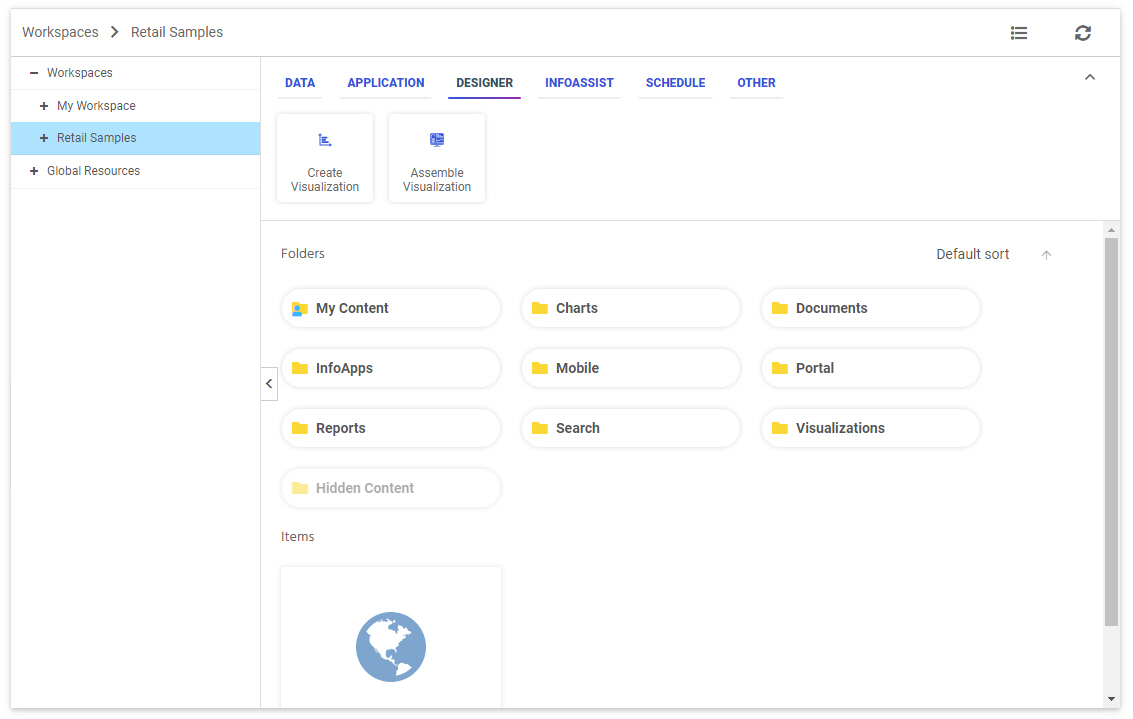
Task: Collapse the left navigation panel
Action: [x=268, y=383]
